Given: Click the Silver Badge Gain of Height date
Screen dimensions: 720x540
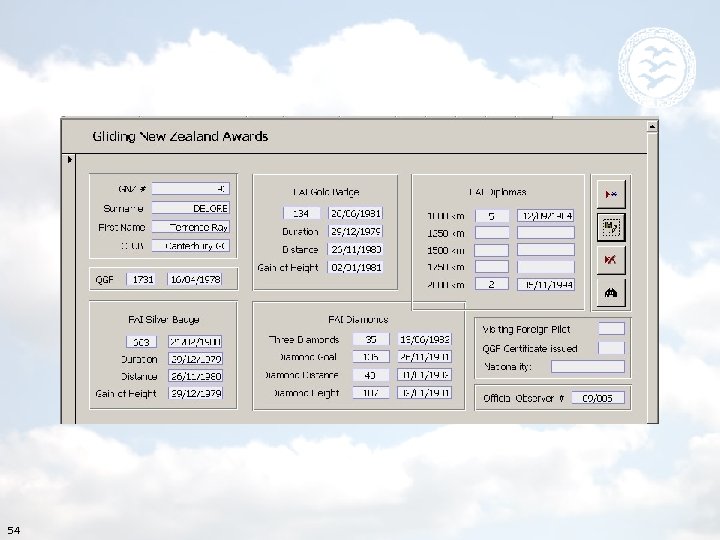Looking at the screenshot, I should (196, 393).
